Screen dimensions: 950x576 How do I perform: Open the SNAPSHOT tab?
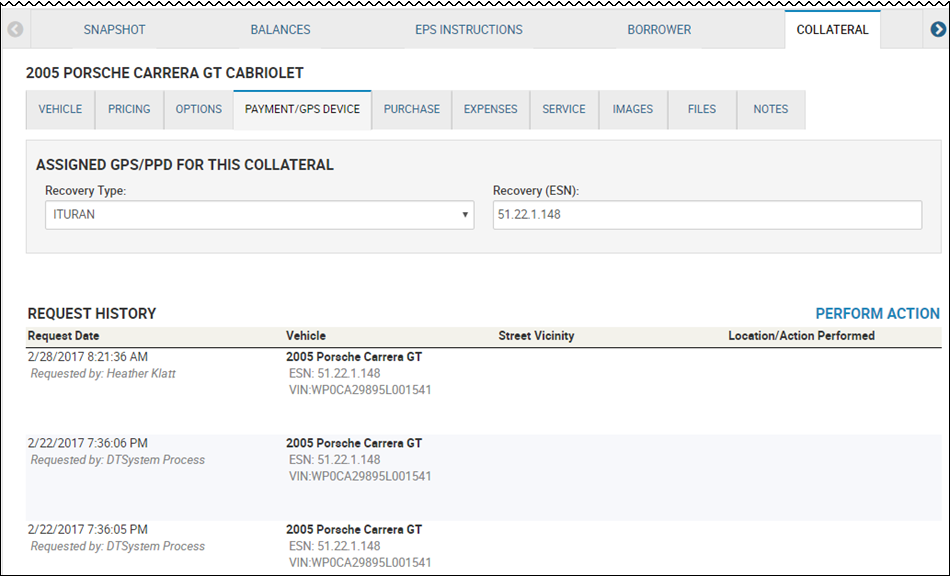point(115,30)
